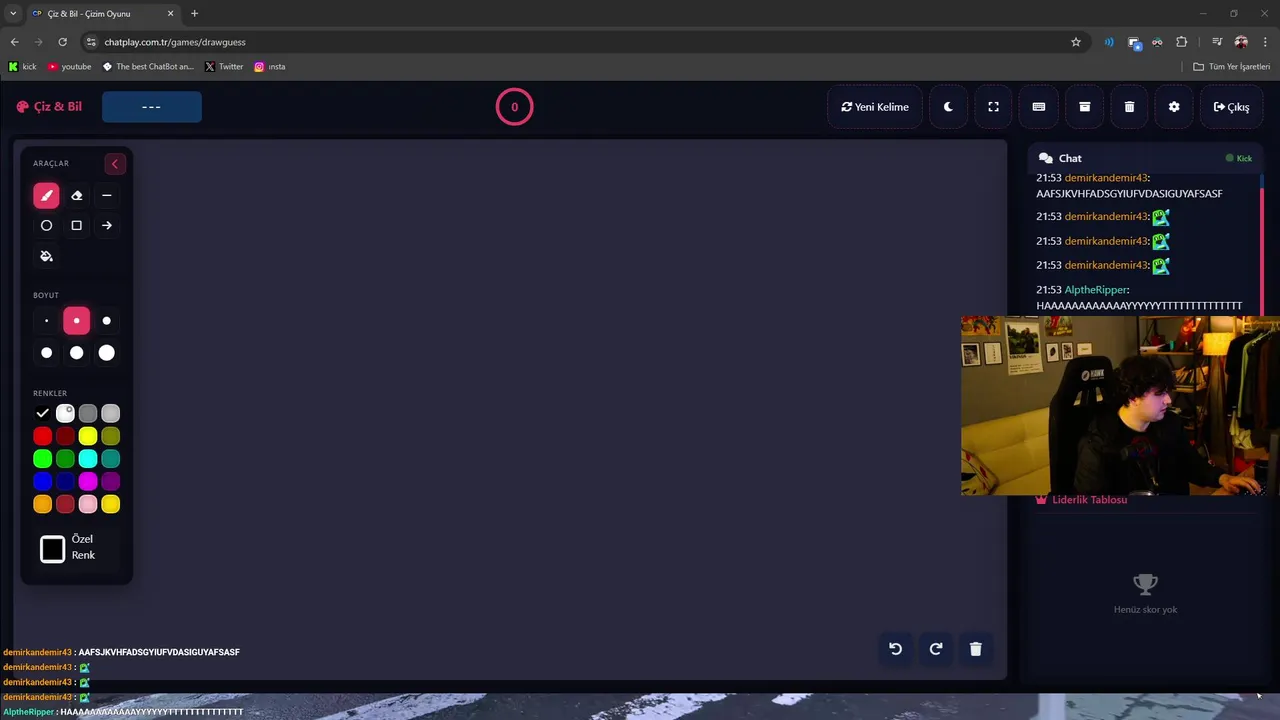Screen dimensions: 1280x720
Task: Click the Chat panel header
Action: pos(1145,158)
